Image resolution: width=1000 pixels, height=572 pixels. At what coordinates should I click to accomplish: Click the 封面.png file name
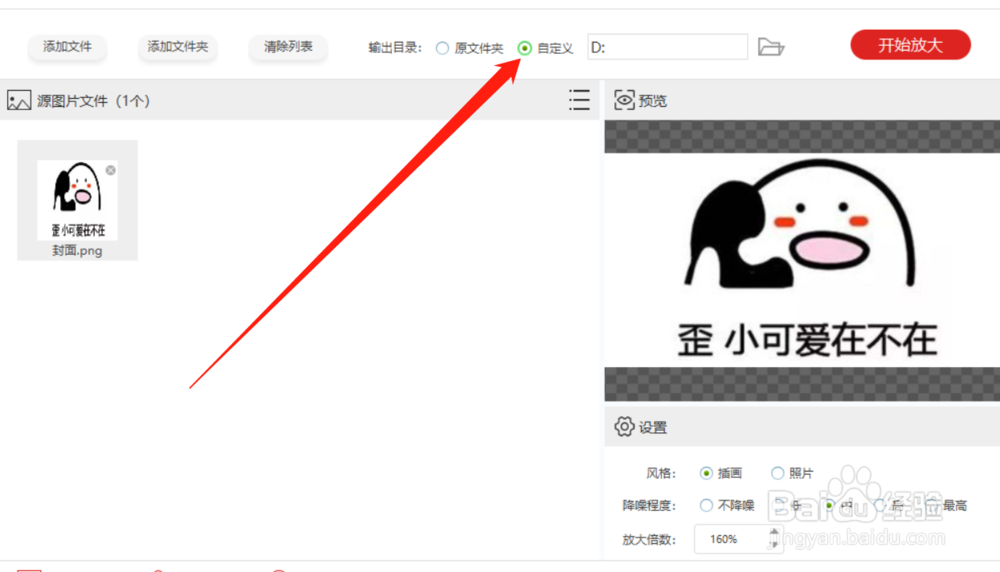pos(77,251)
